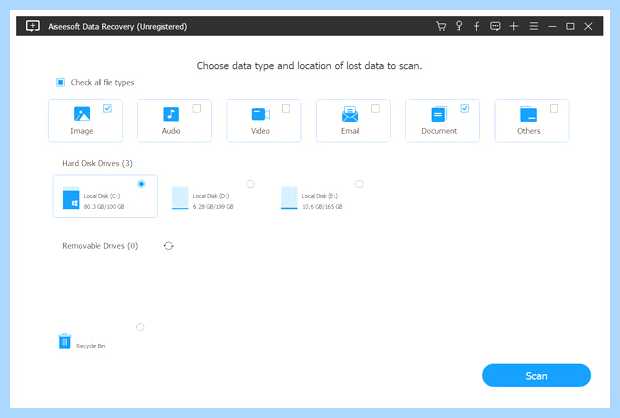620x418 pixels.
Task: Click the Others folder icon
Action: pyautogui.click(x=528, y=114)
